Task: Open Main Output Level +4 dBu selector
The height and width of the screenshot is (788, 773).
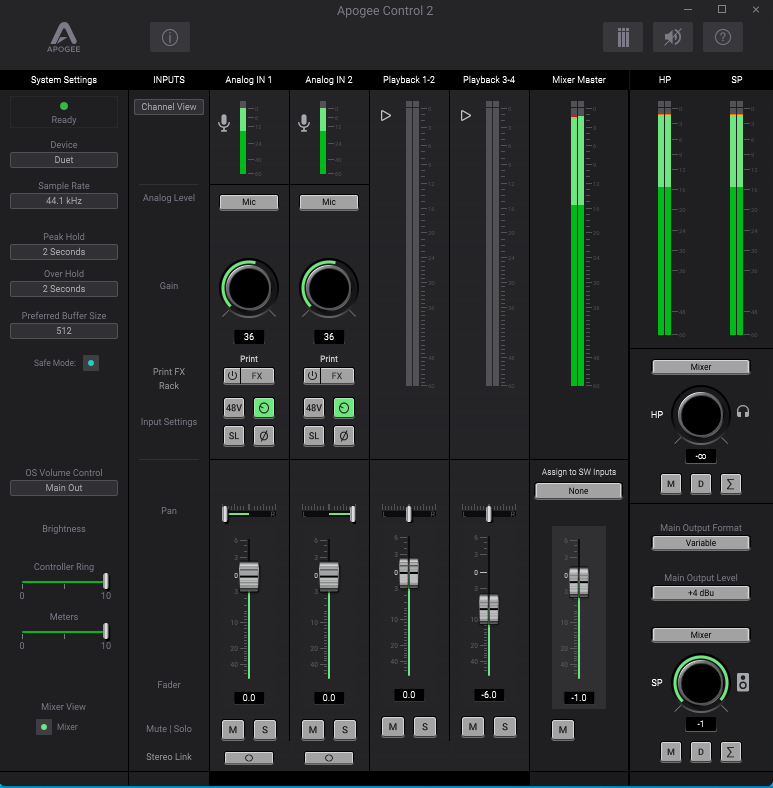Action: point(701,593)
